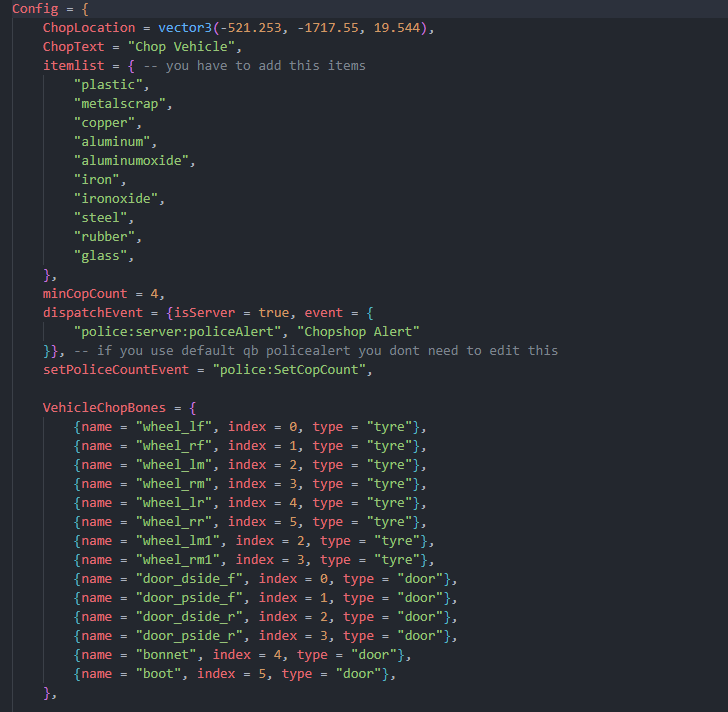Viewport: 728px width, 712px height.
Task: Click the "Chopshop Alert" string
Action: [358, 331]
